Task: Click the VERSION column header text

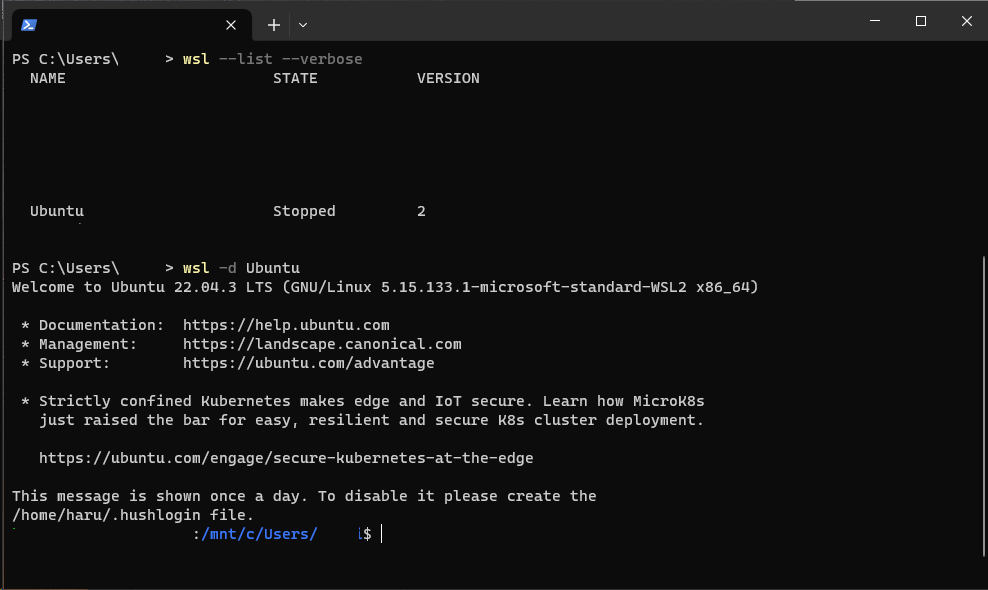Action: pos(448,78)
